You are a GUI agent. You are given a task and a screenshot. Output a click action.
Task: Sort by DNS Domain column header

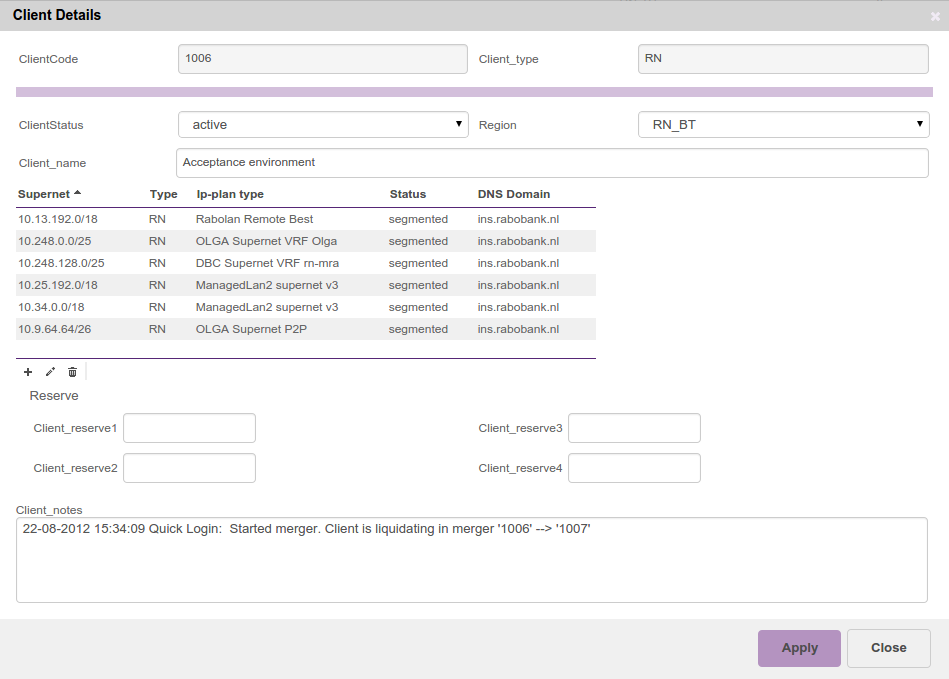(514, 194)
